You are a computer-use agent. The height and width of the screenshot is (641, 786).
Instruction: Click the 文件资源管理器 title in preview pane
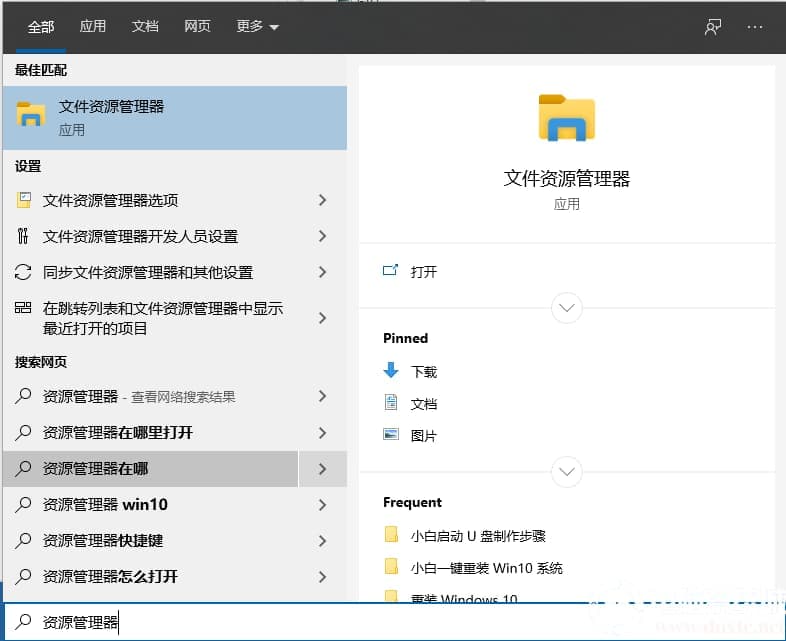(x=566, y=178)
